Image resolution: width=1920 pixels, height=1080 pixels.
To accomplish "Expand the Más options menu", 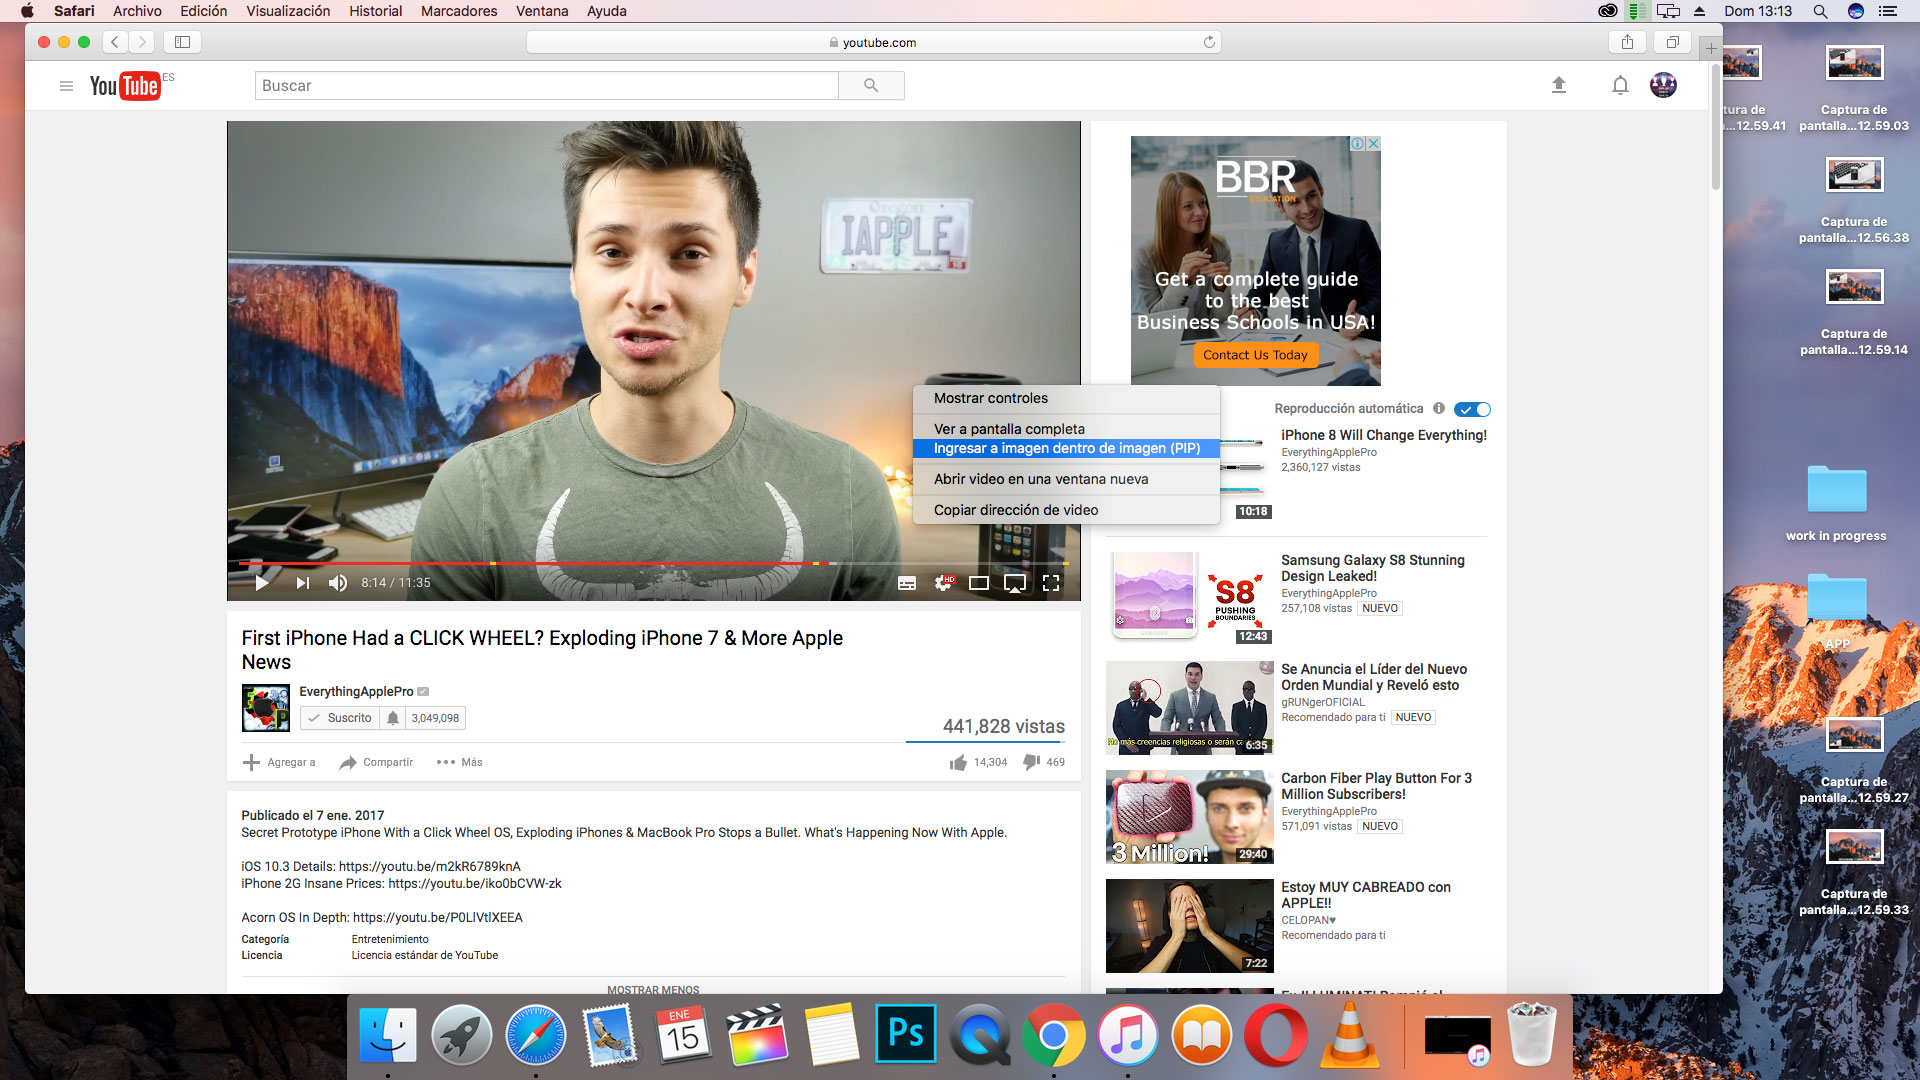I will (460, 762).
